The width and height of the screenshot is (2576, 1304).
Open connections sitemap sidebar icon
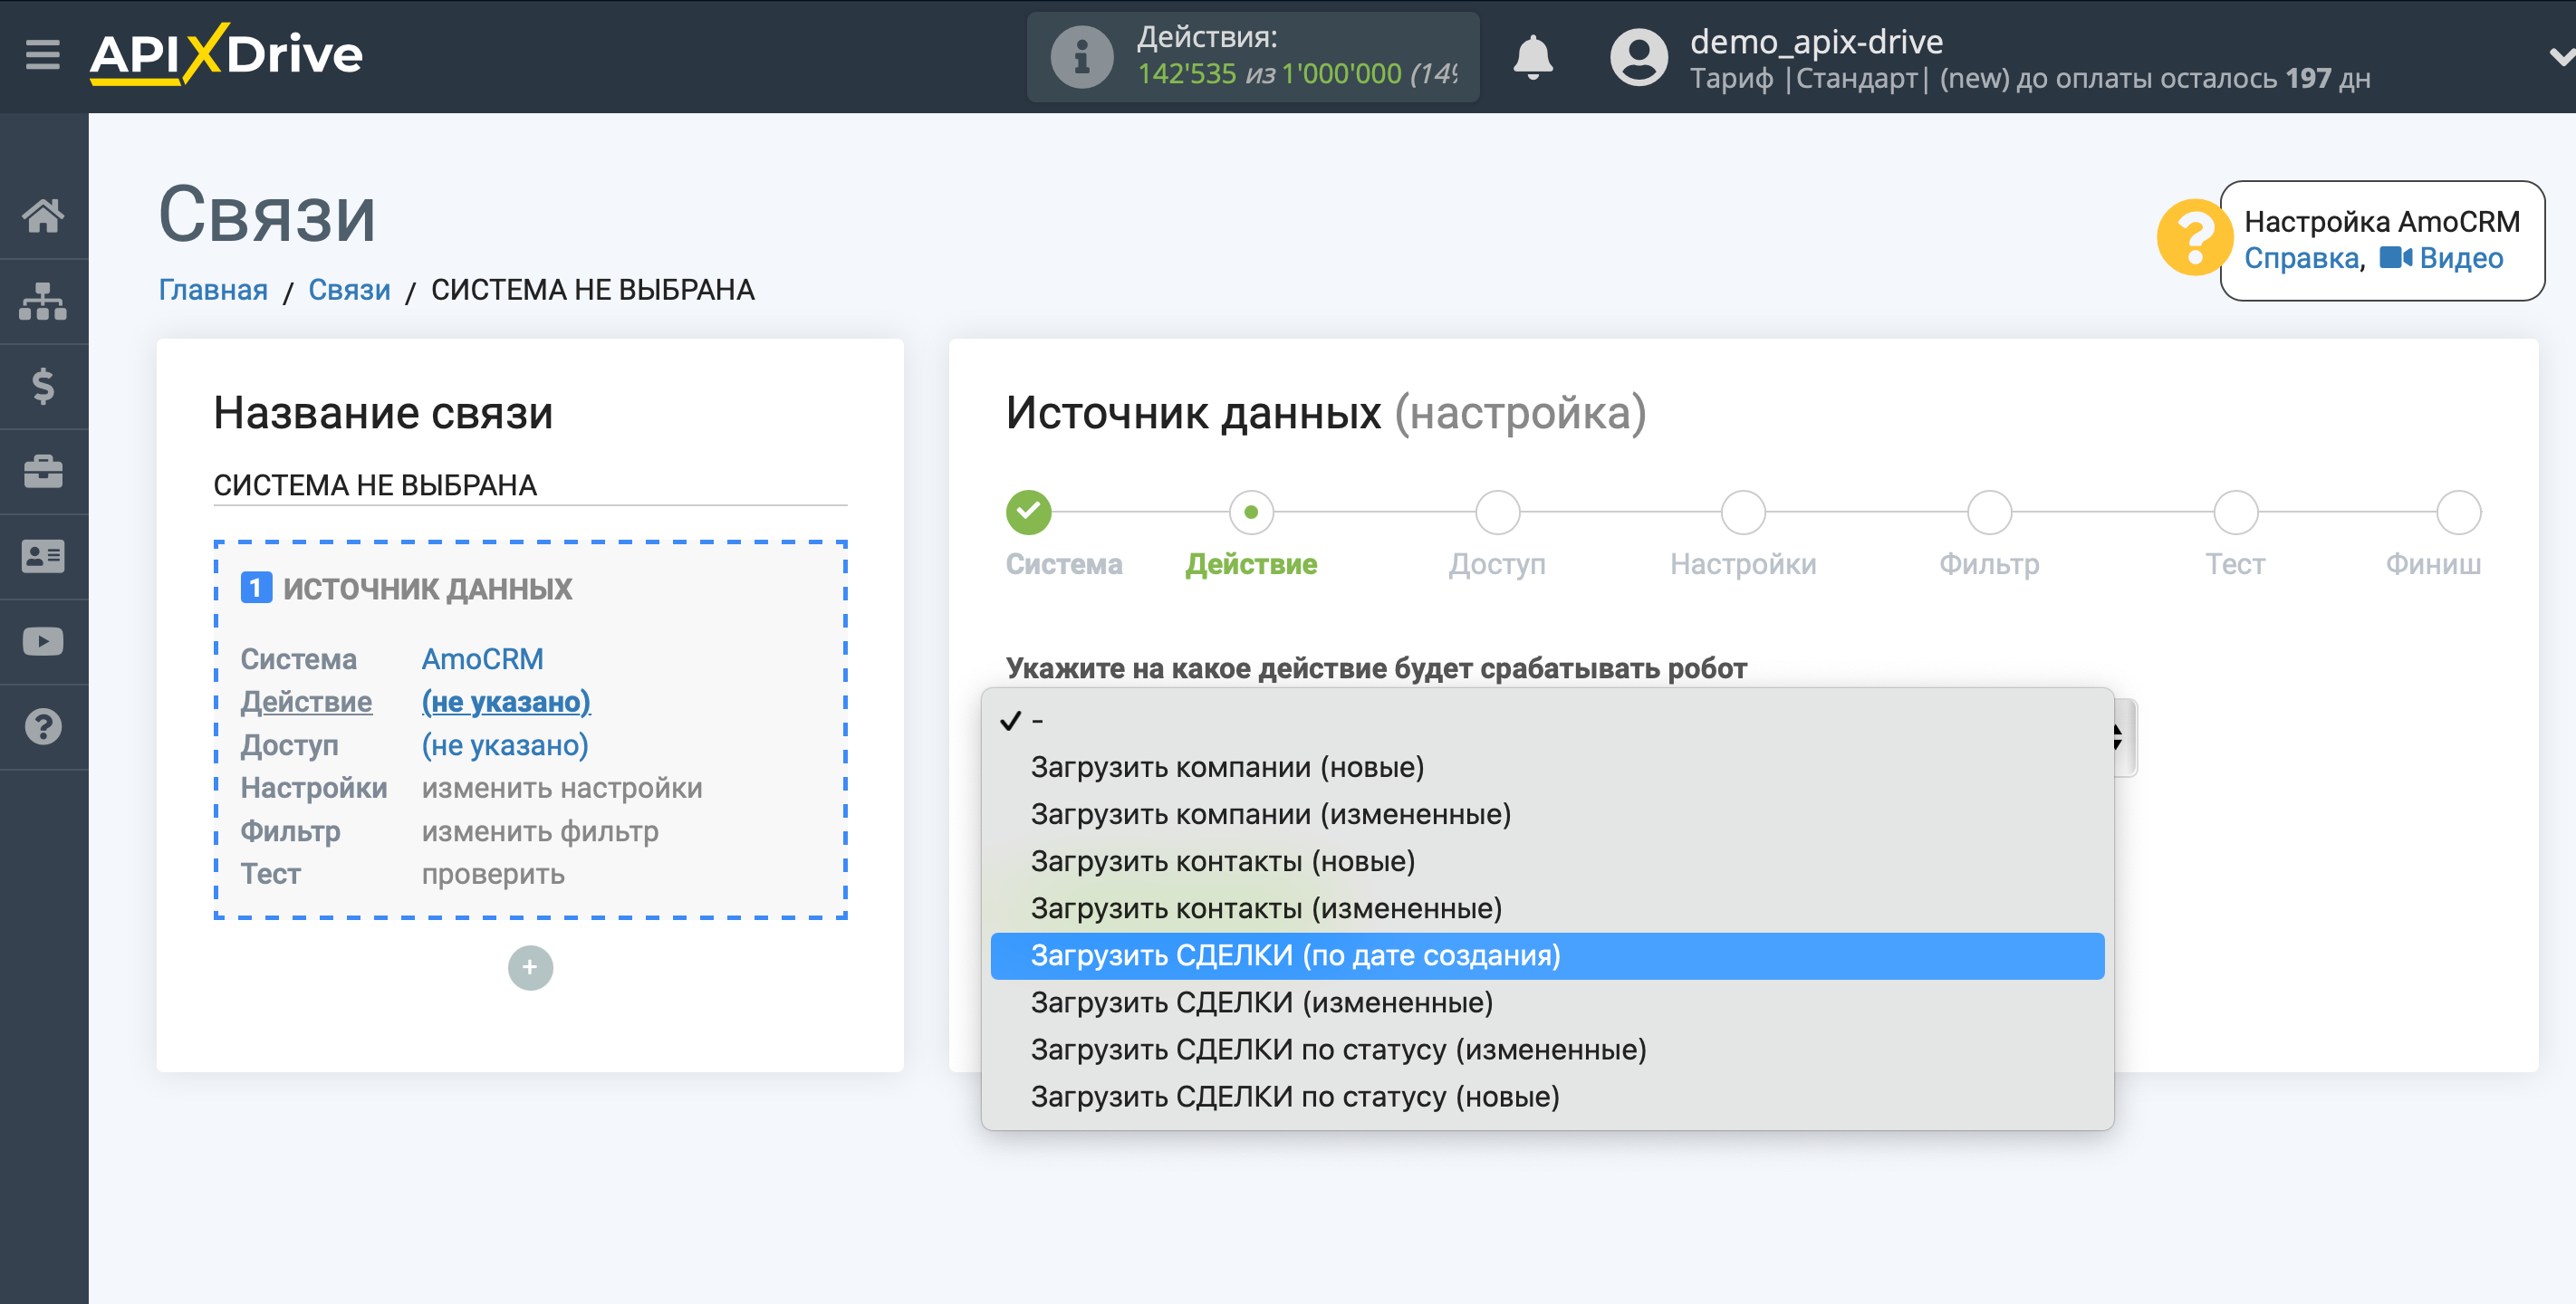pyautogui.click(x=43, y=301)
